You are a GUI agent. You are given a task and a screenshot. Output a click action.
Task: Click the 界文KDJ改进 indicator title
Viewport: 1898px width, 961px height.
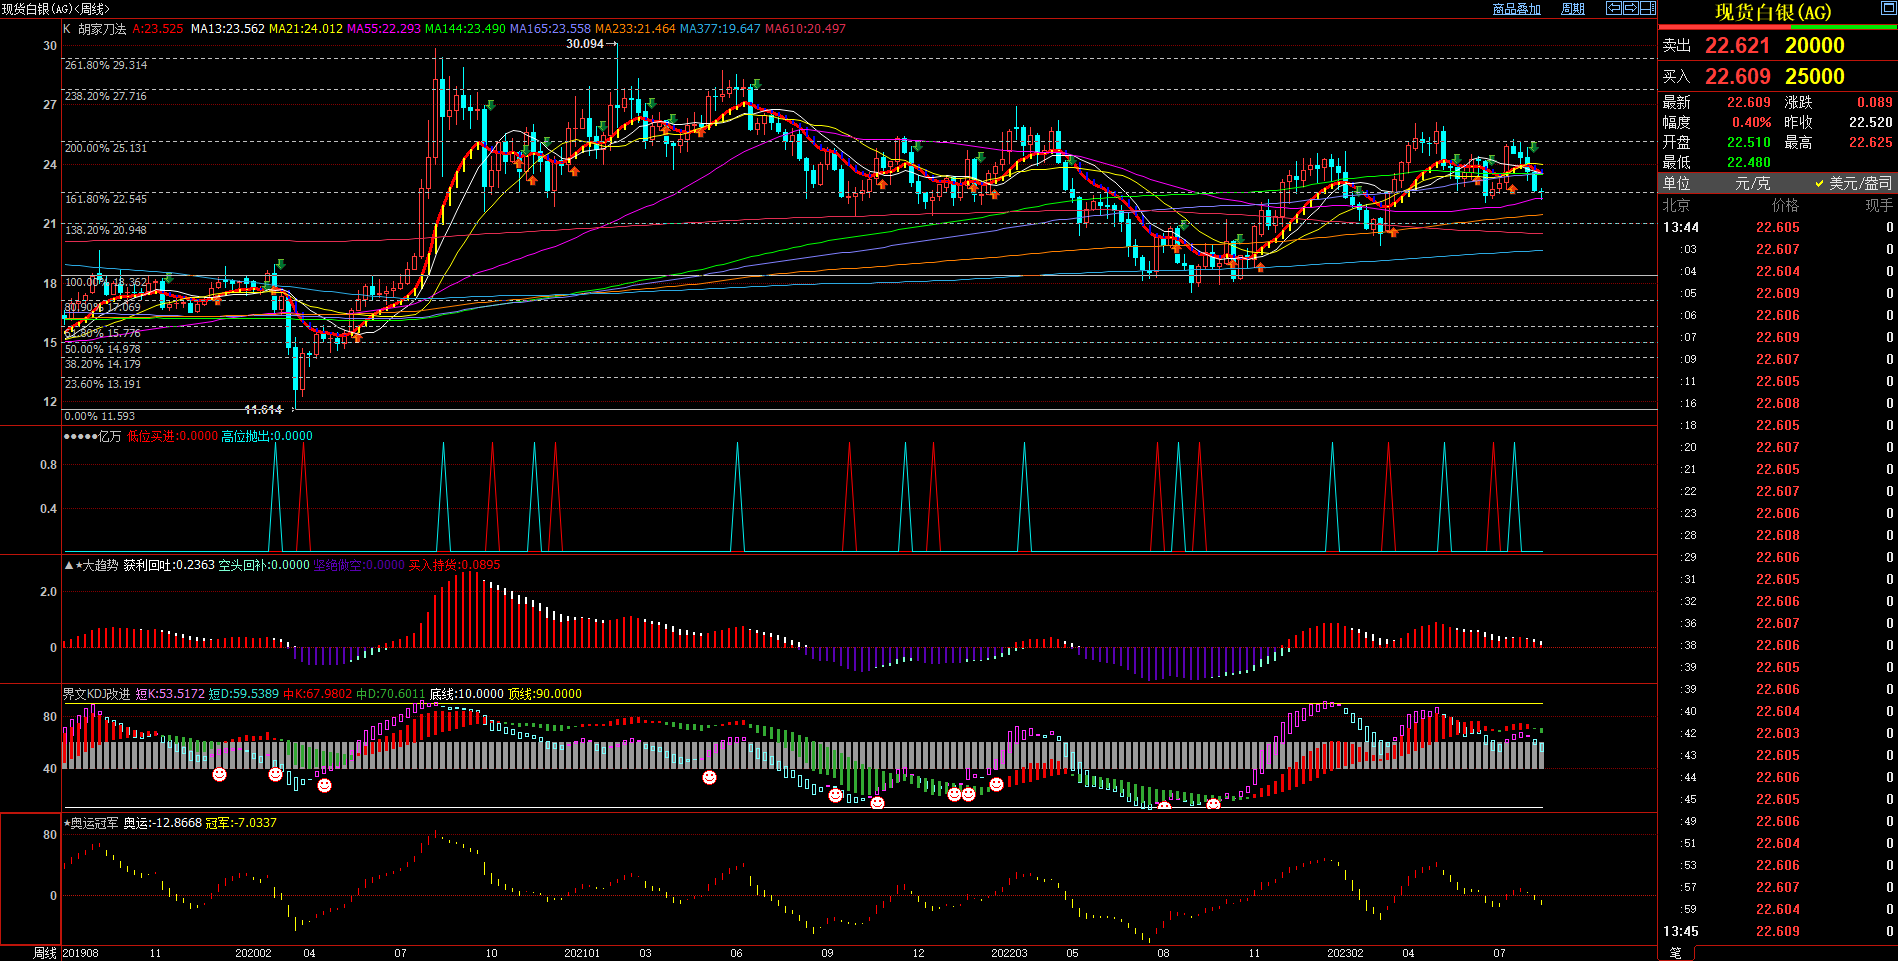[x=96, y=694]
